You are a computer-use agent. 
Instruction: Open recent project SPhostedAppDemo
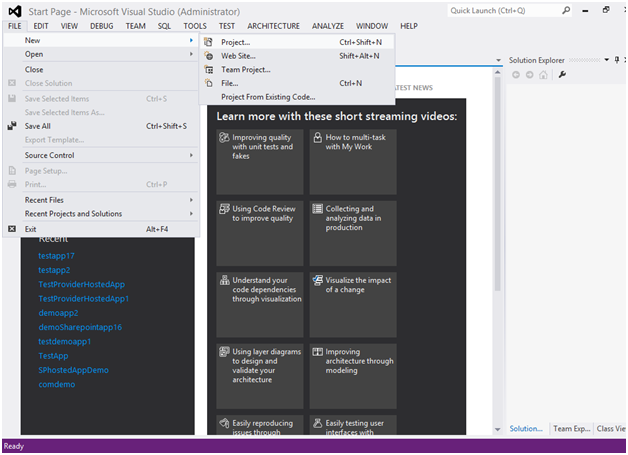coord(73,370)
